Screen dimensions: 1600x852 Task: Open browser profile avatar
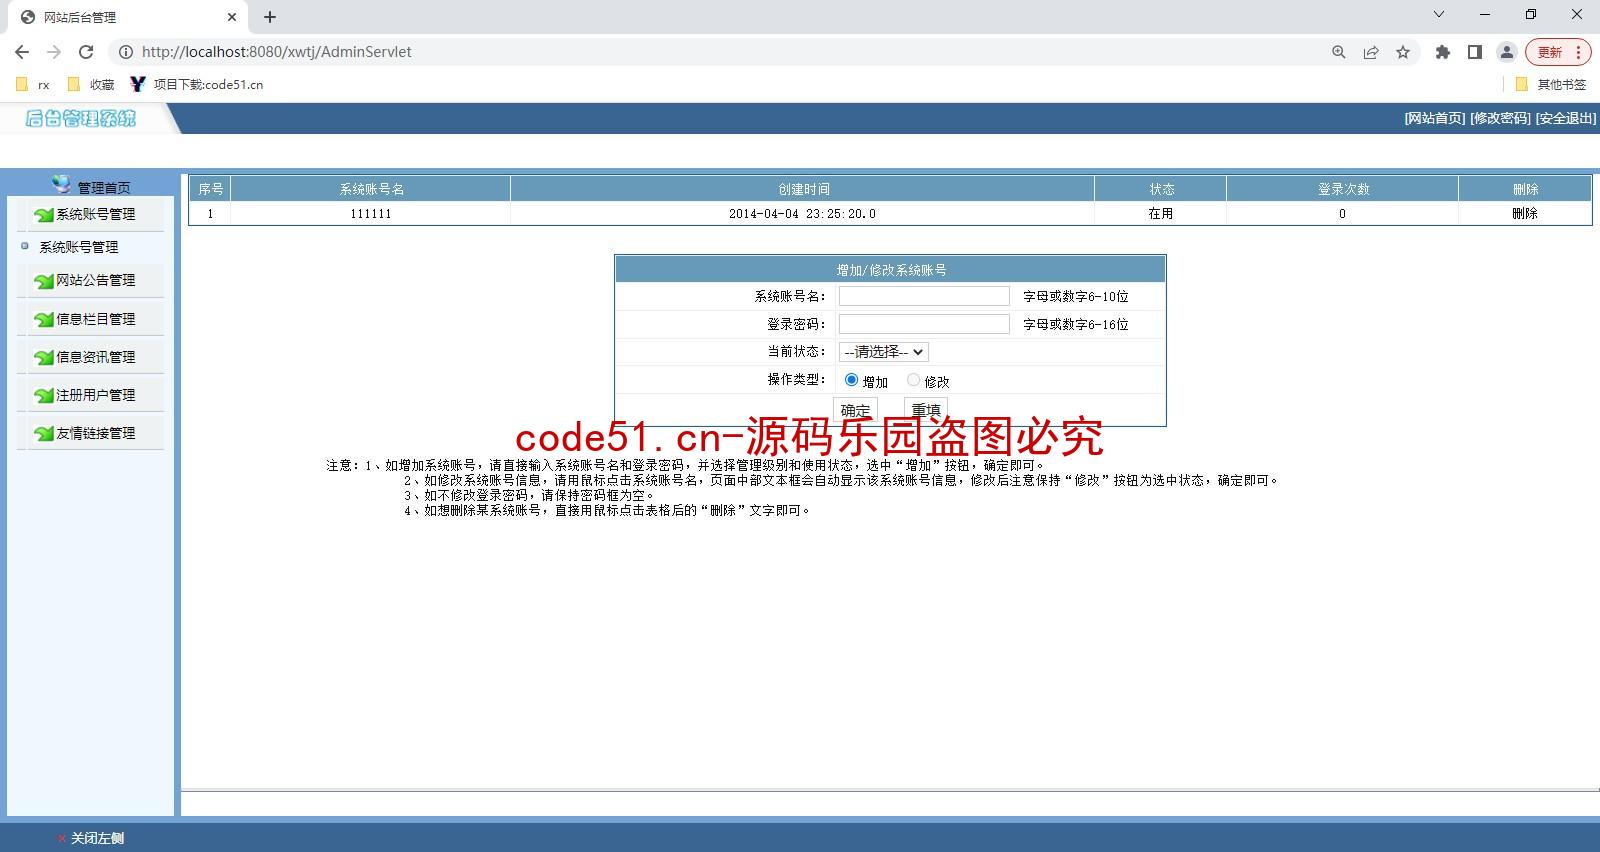(1506, 52)
